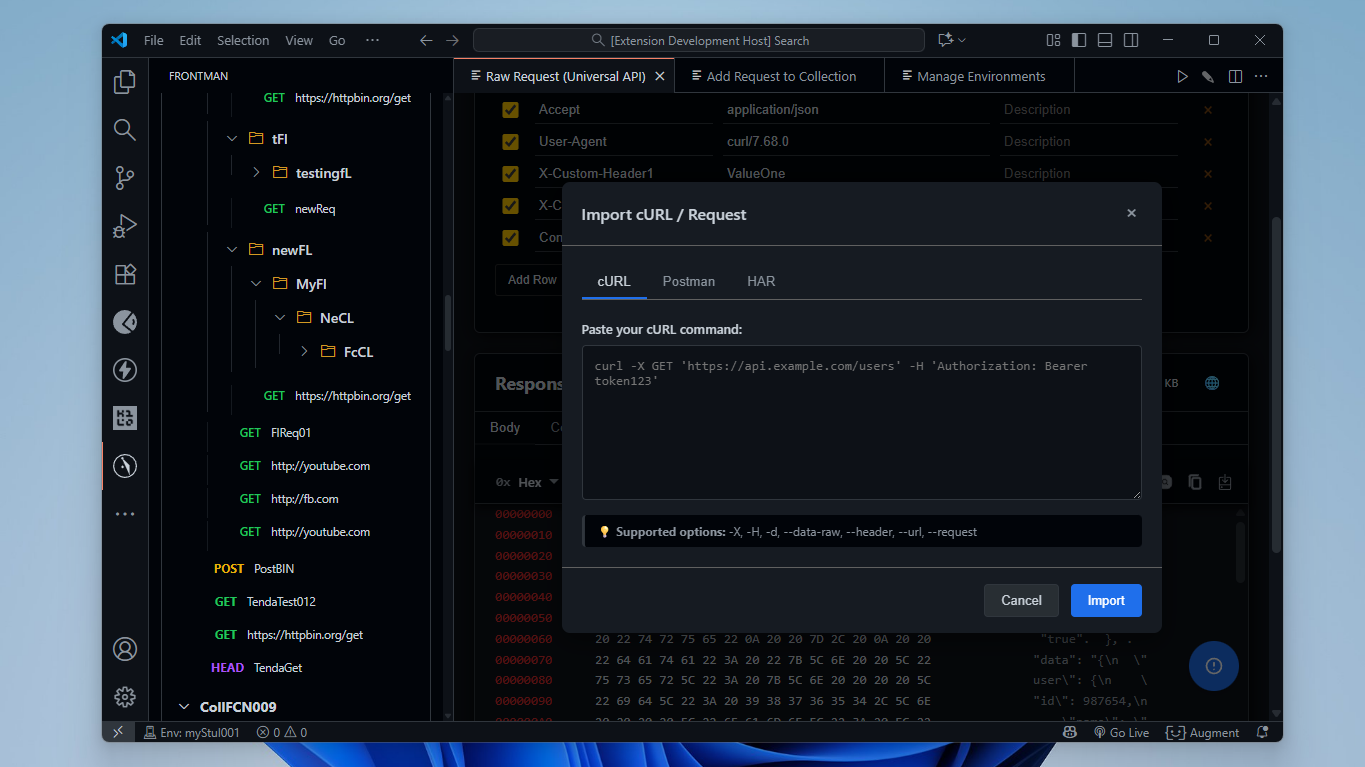1365x767 pixels.
Task: Collapse the tFl folder
Action: (232, 139)
